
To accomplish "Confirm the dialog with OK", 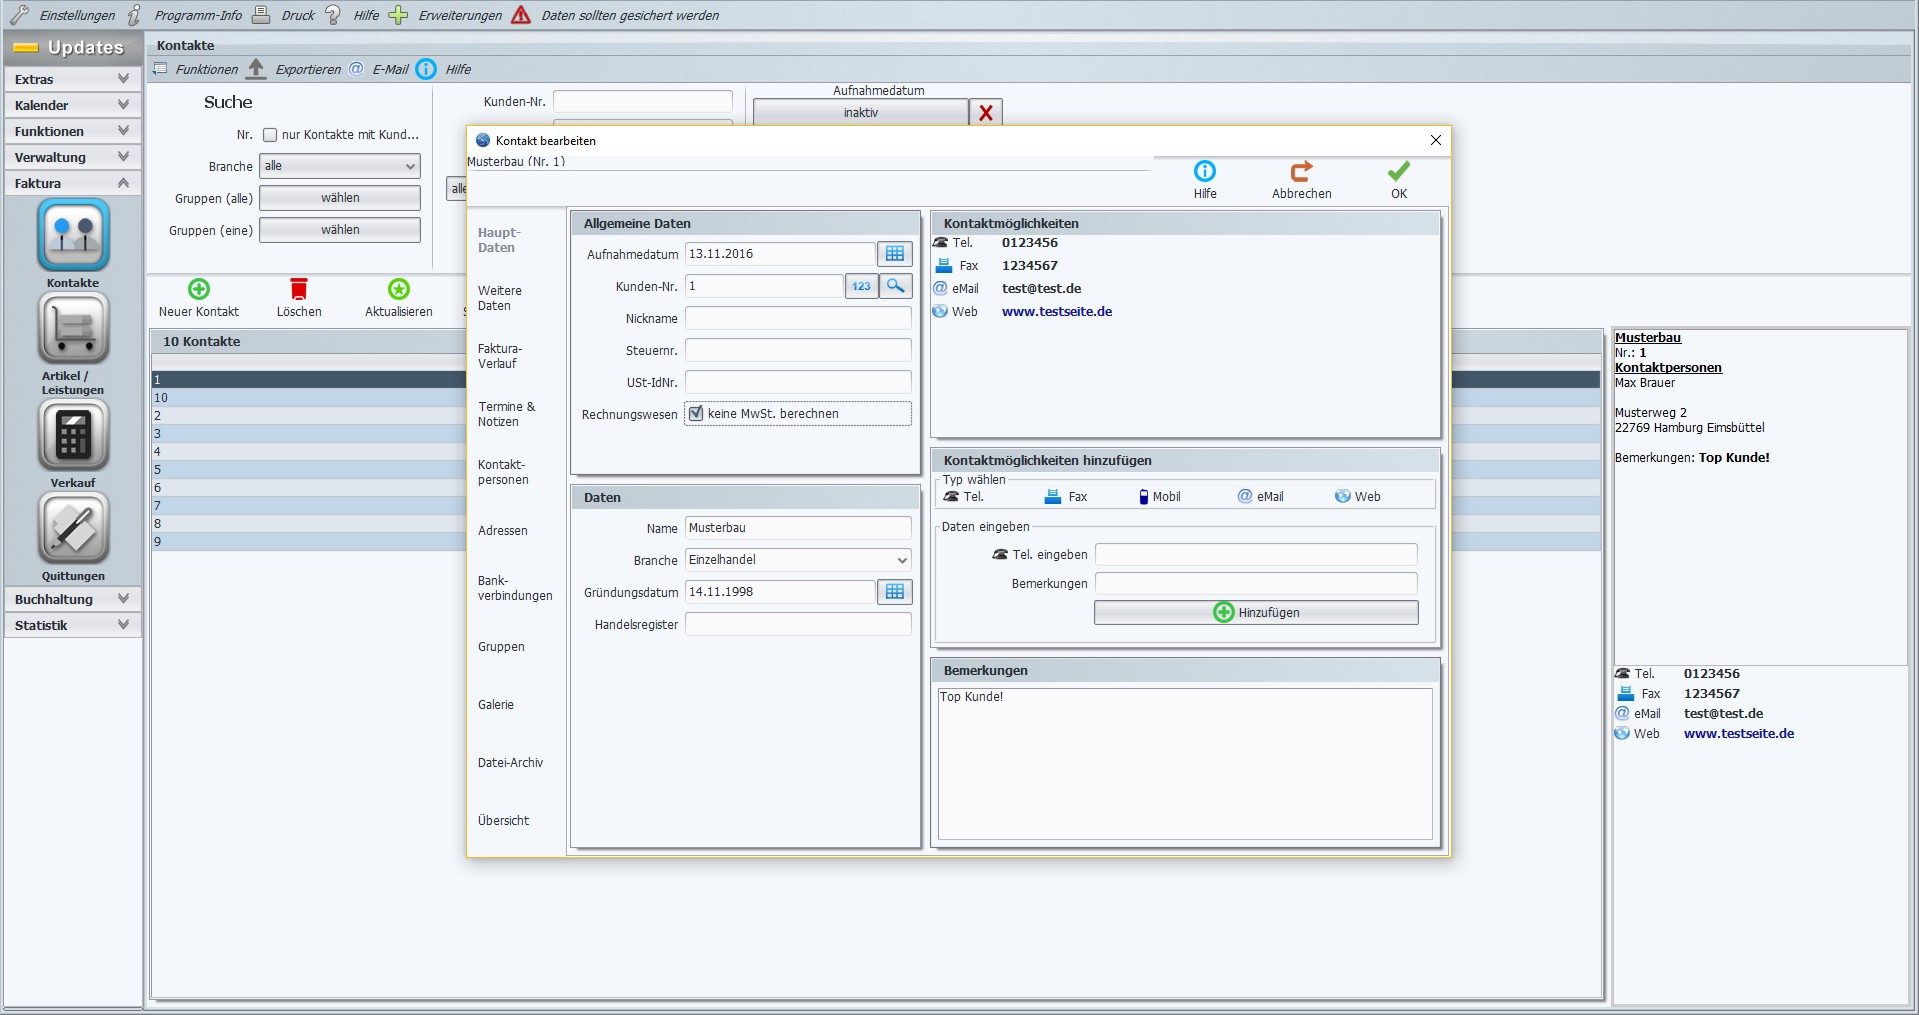I will tap(1397, 180).
